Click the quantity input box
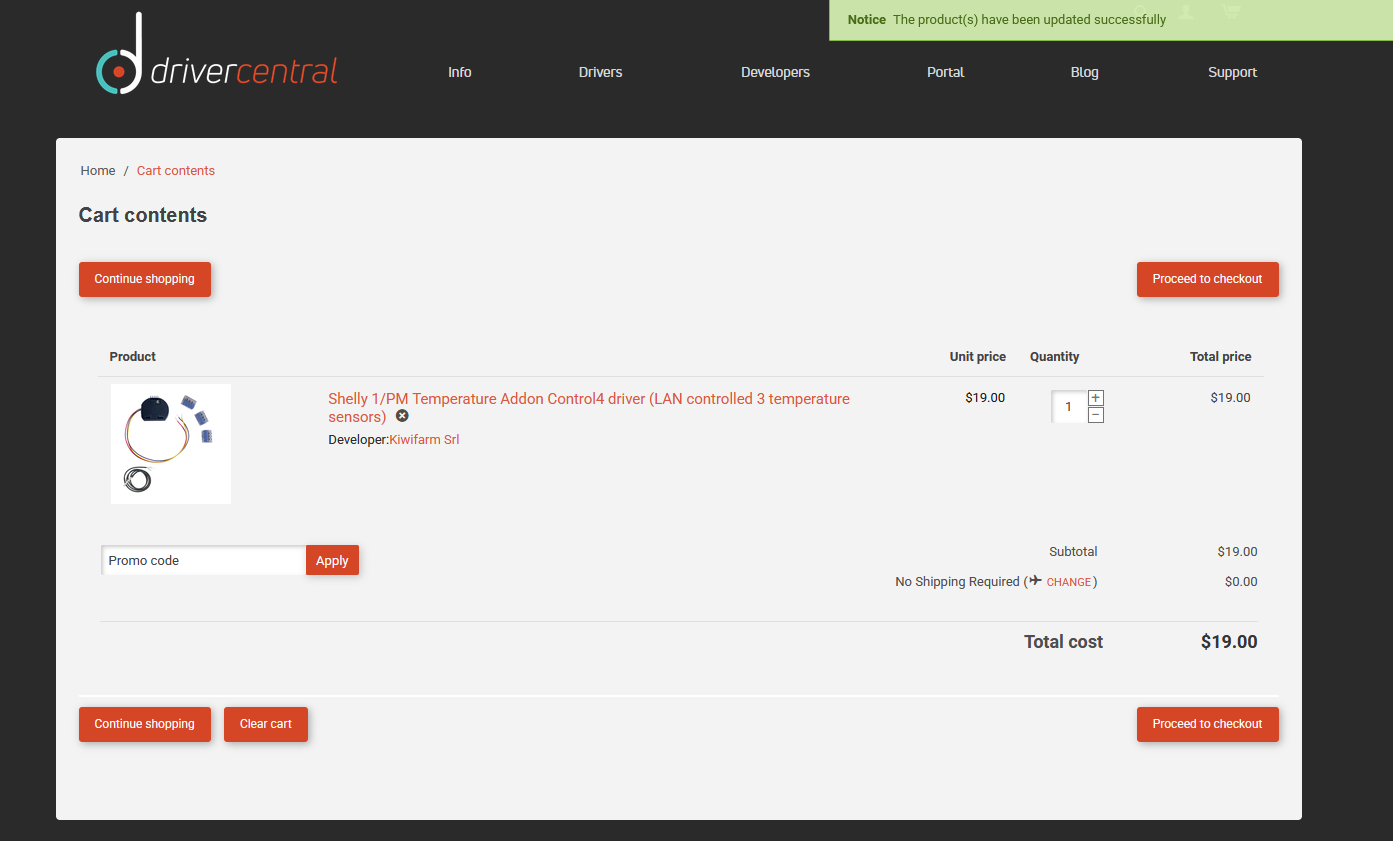This screenshot has height=841, width=1393. (x=1069, y=407)
